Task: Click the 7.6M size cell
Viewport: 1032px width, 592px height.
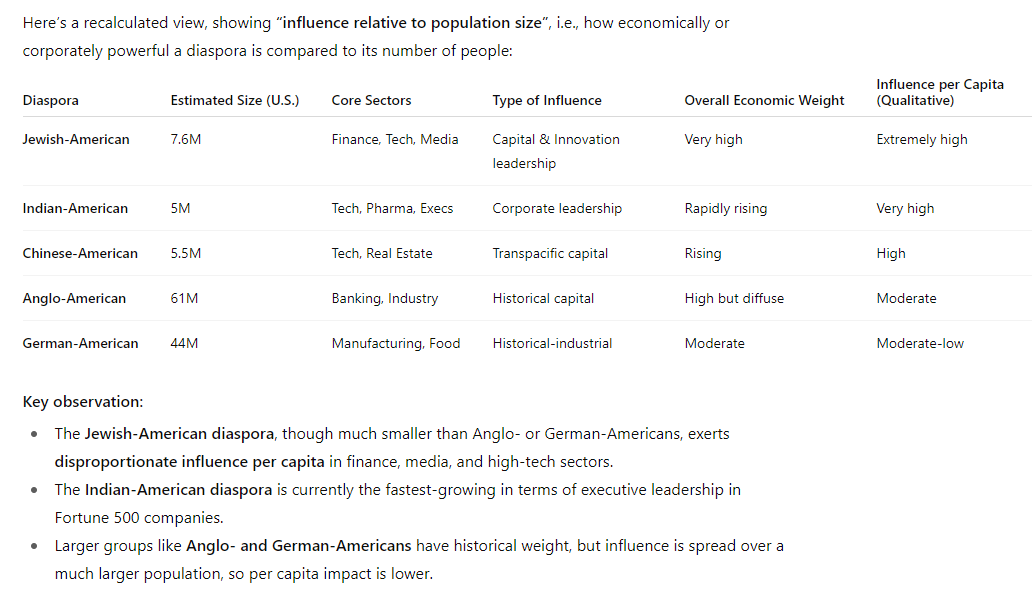Action: pyautogui.click(x=186, y=140)
